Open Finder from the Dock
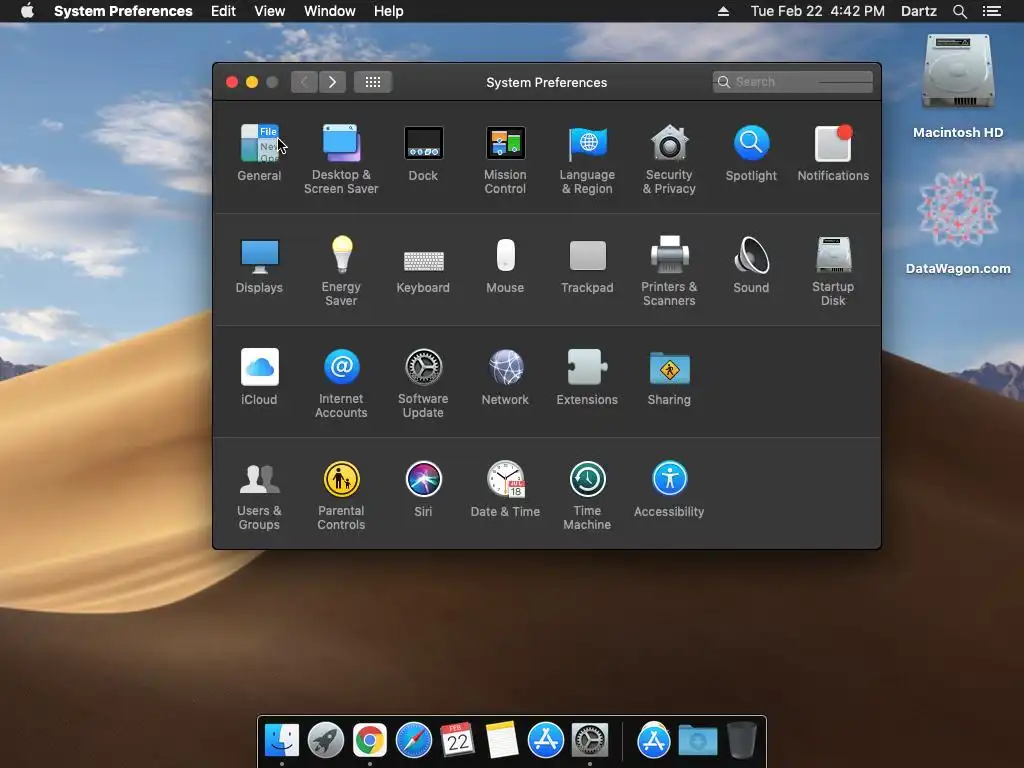 click(281, 740)
